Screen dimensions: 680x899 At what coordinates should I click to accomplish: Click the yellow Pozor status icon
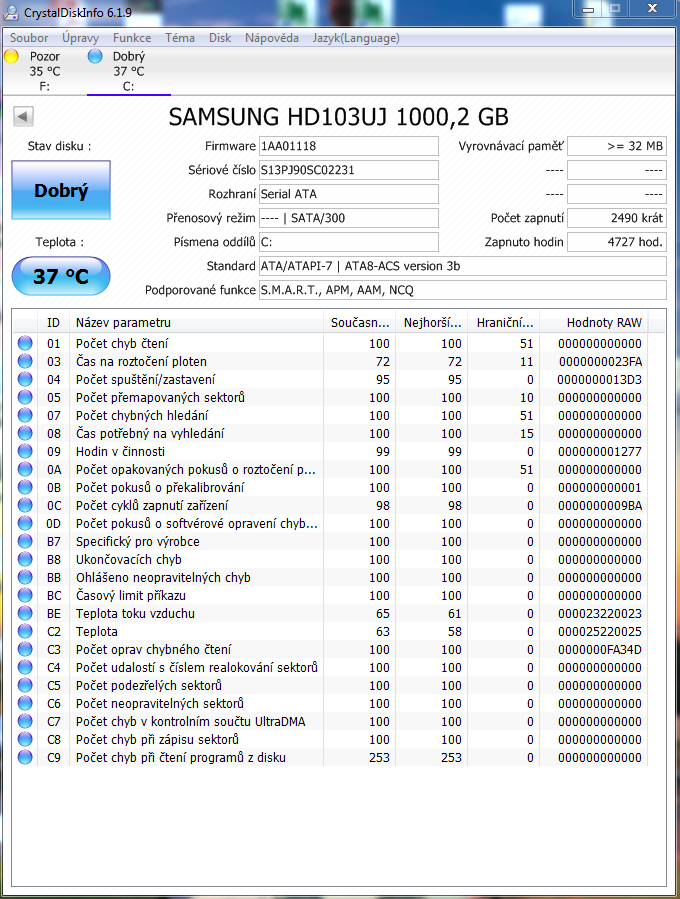point(11,56)
